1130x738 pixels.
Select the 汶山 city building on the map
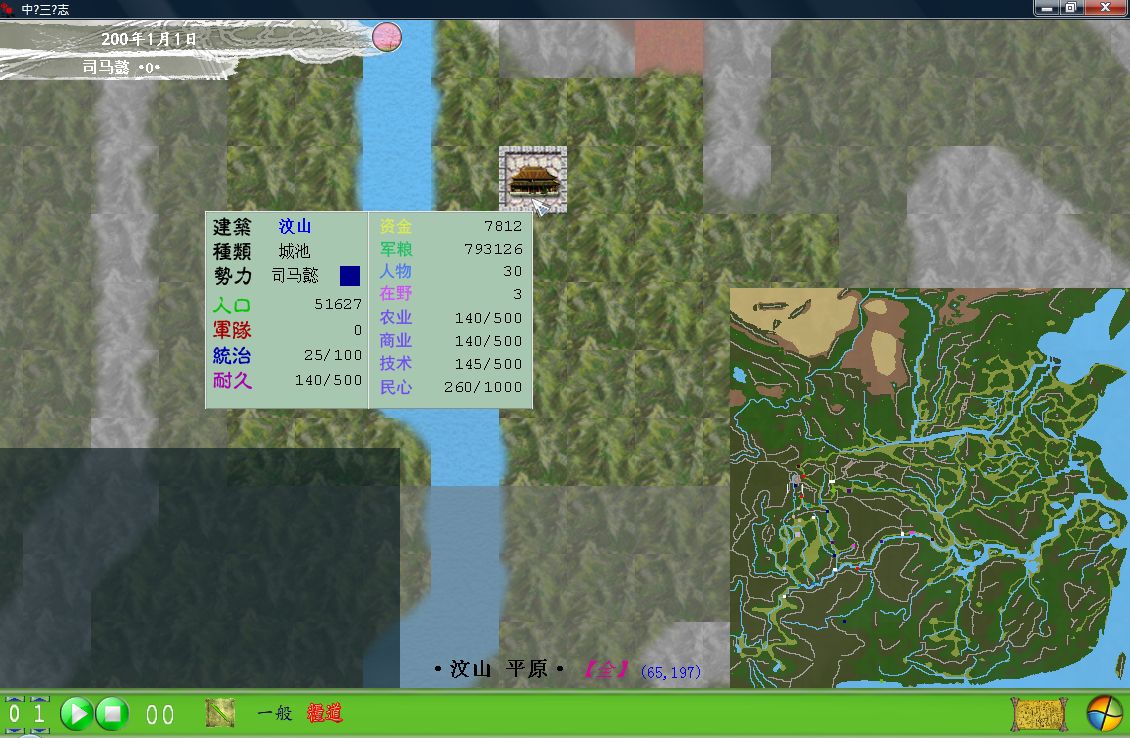533,179
